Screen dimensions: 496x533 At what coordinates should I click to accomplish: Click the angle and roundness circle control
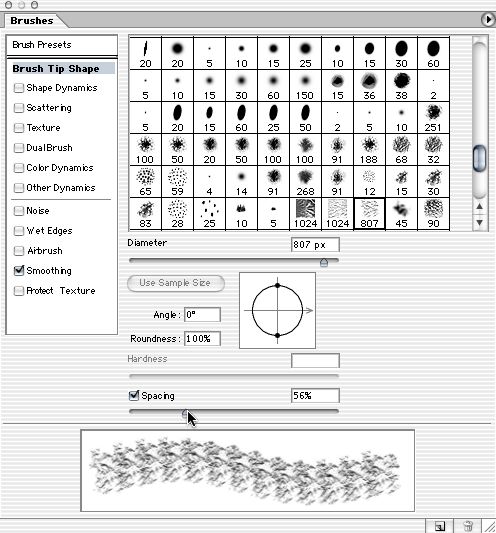277,310
